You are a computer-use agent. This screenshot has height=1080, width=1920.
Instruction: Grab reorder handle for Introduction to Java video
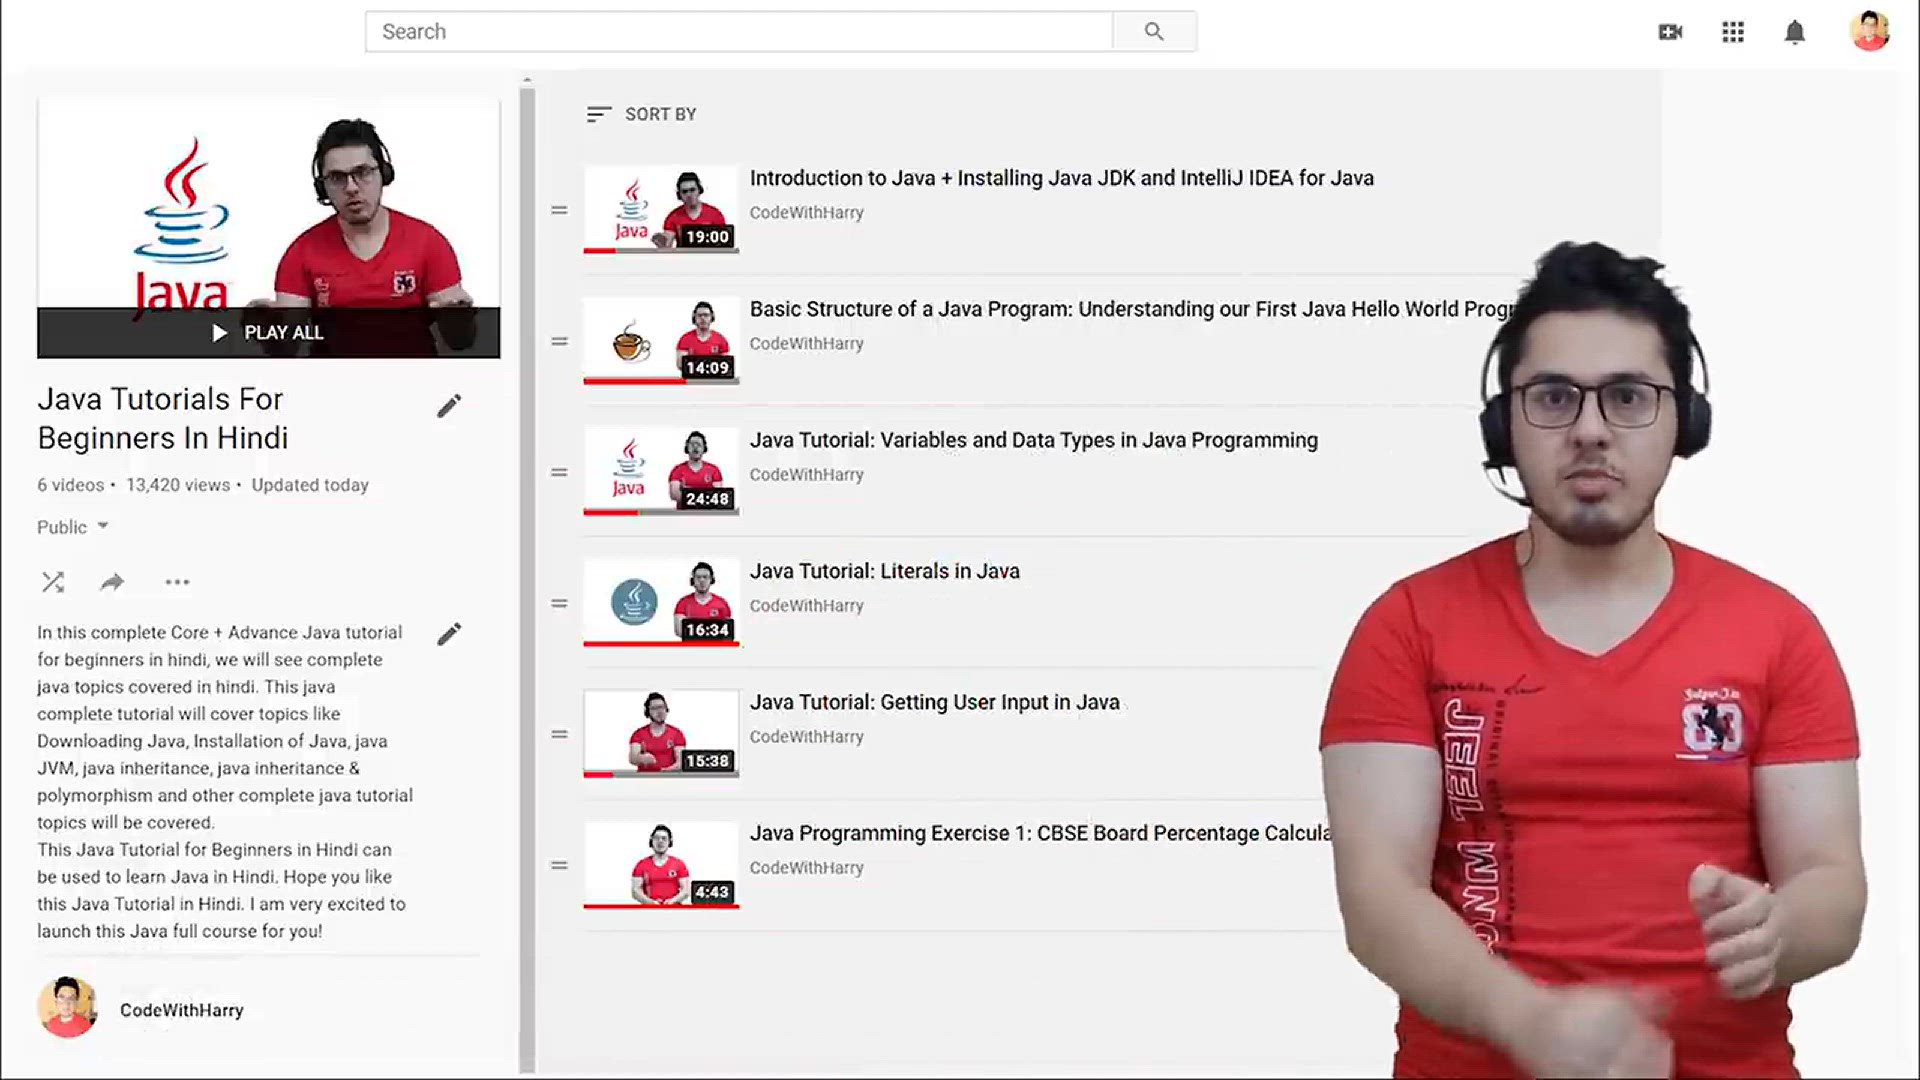(560, 210)
